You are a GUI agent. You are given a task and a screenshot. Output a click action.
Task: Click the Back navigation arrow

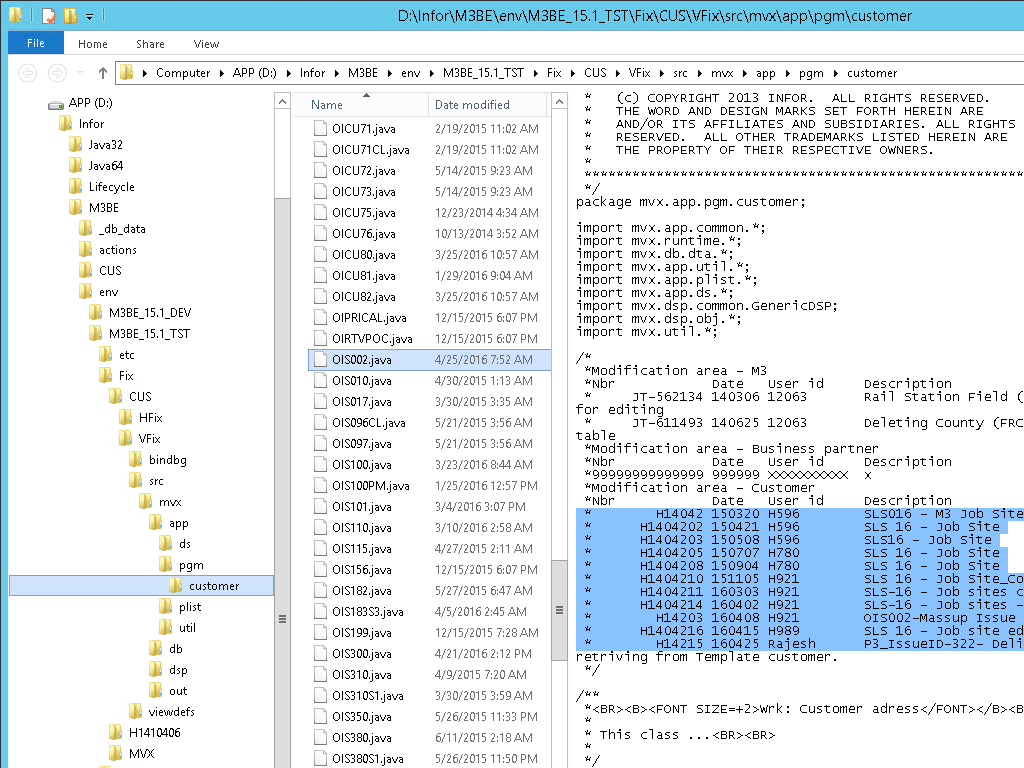click(x=28, y=73)
